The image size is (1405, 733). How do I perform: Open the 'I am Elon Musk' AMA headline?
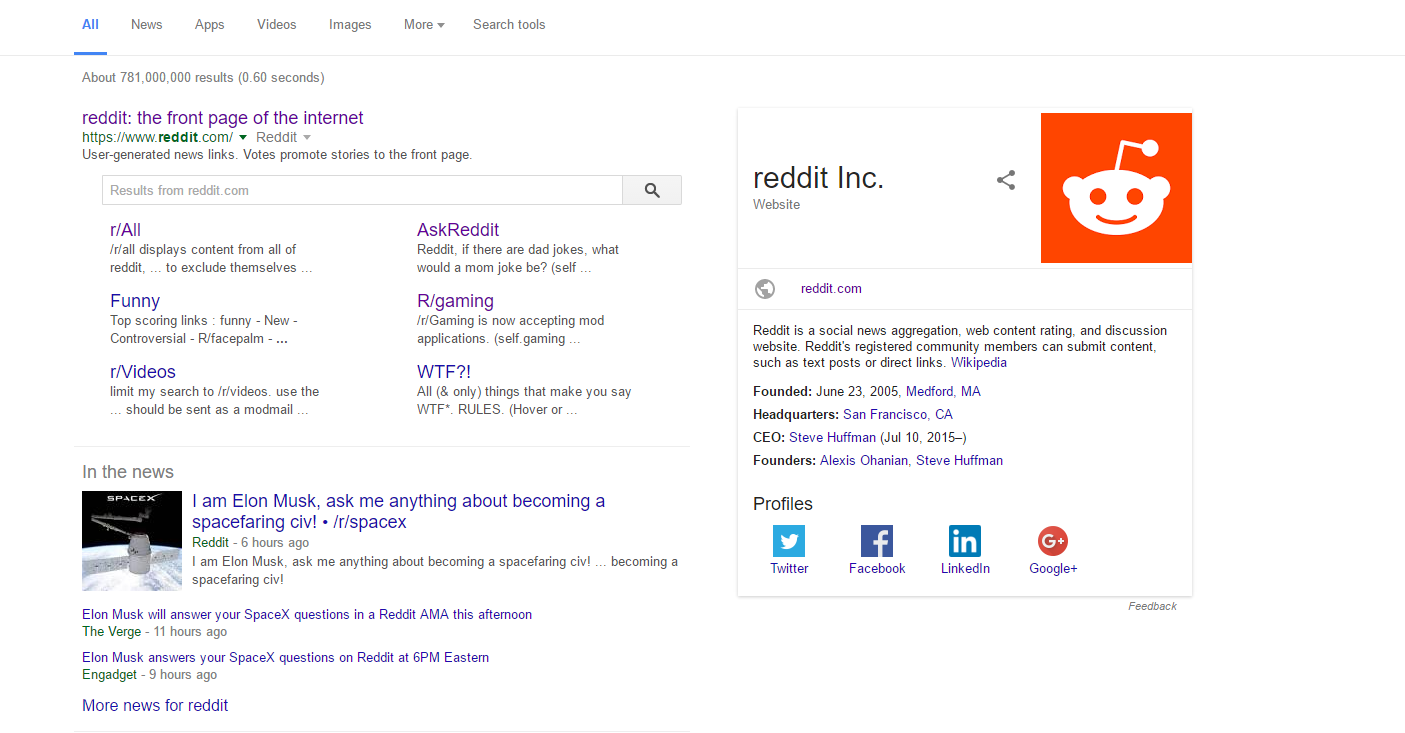coord(399,511)
